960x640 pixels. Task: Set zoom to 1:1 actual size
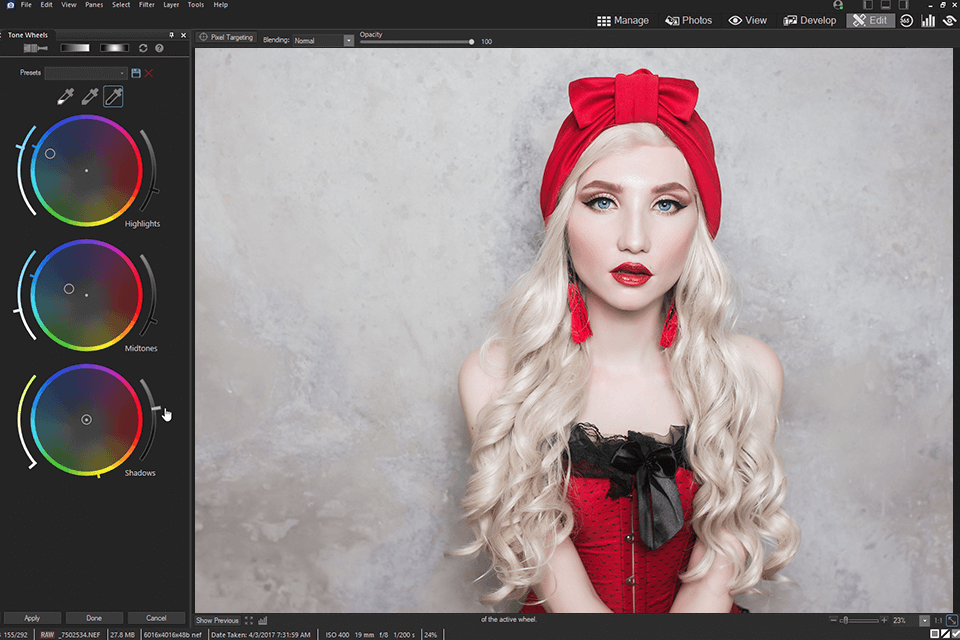(x=938, y=620)
